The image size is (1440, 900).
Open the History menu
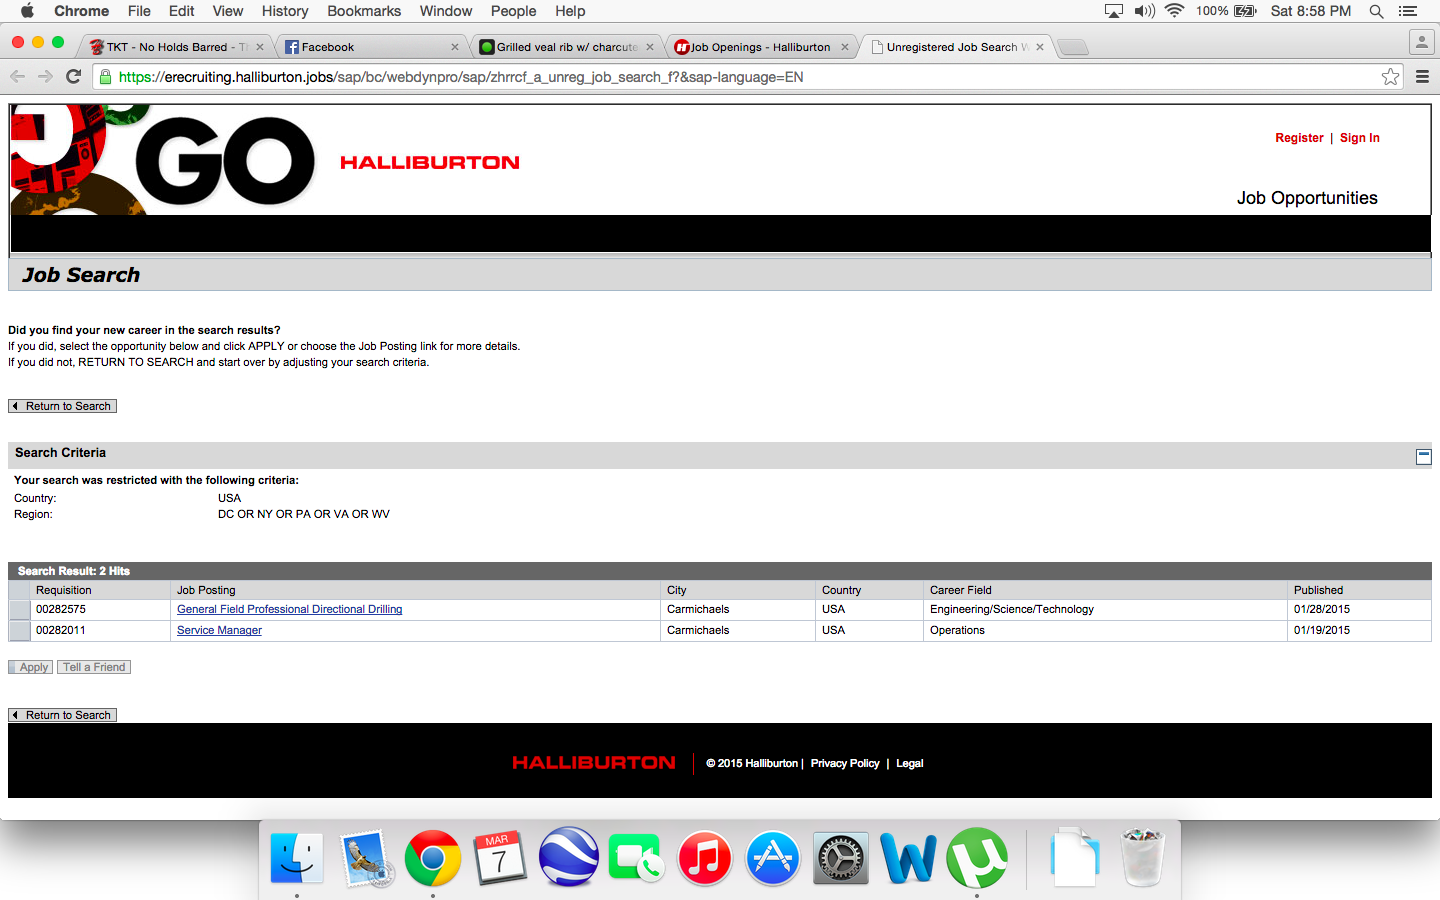tap(285, 11)
